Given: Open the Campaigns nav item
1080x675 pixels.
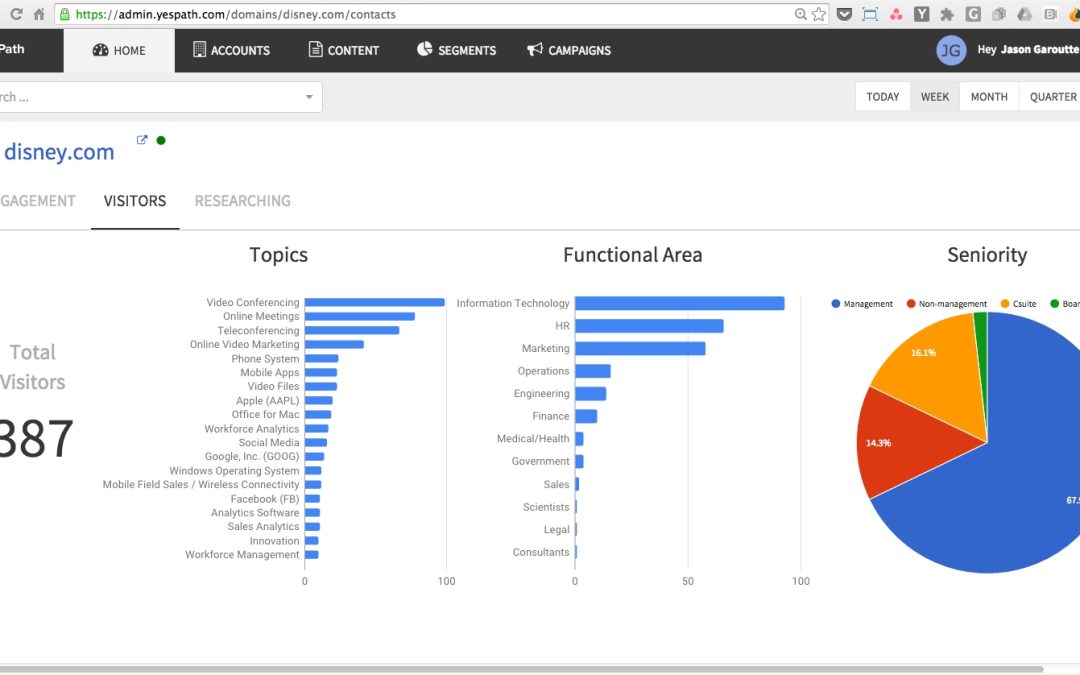Looking at the screenshot, I should click(x=569, y=50).
